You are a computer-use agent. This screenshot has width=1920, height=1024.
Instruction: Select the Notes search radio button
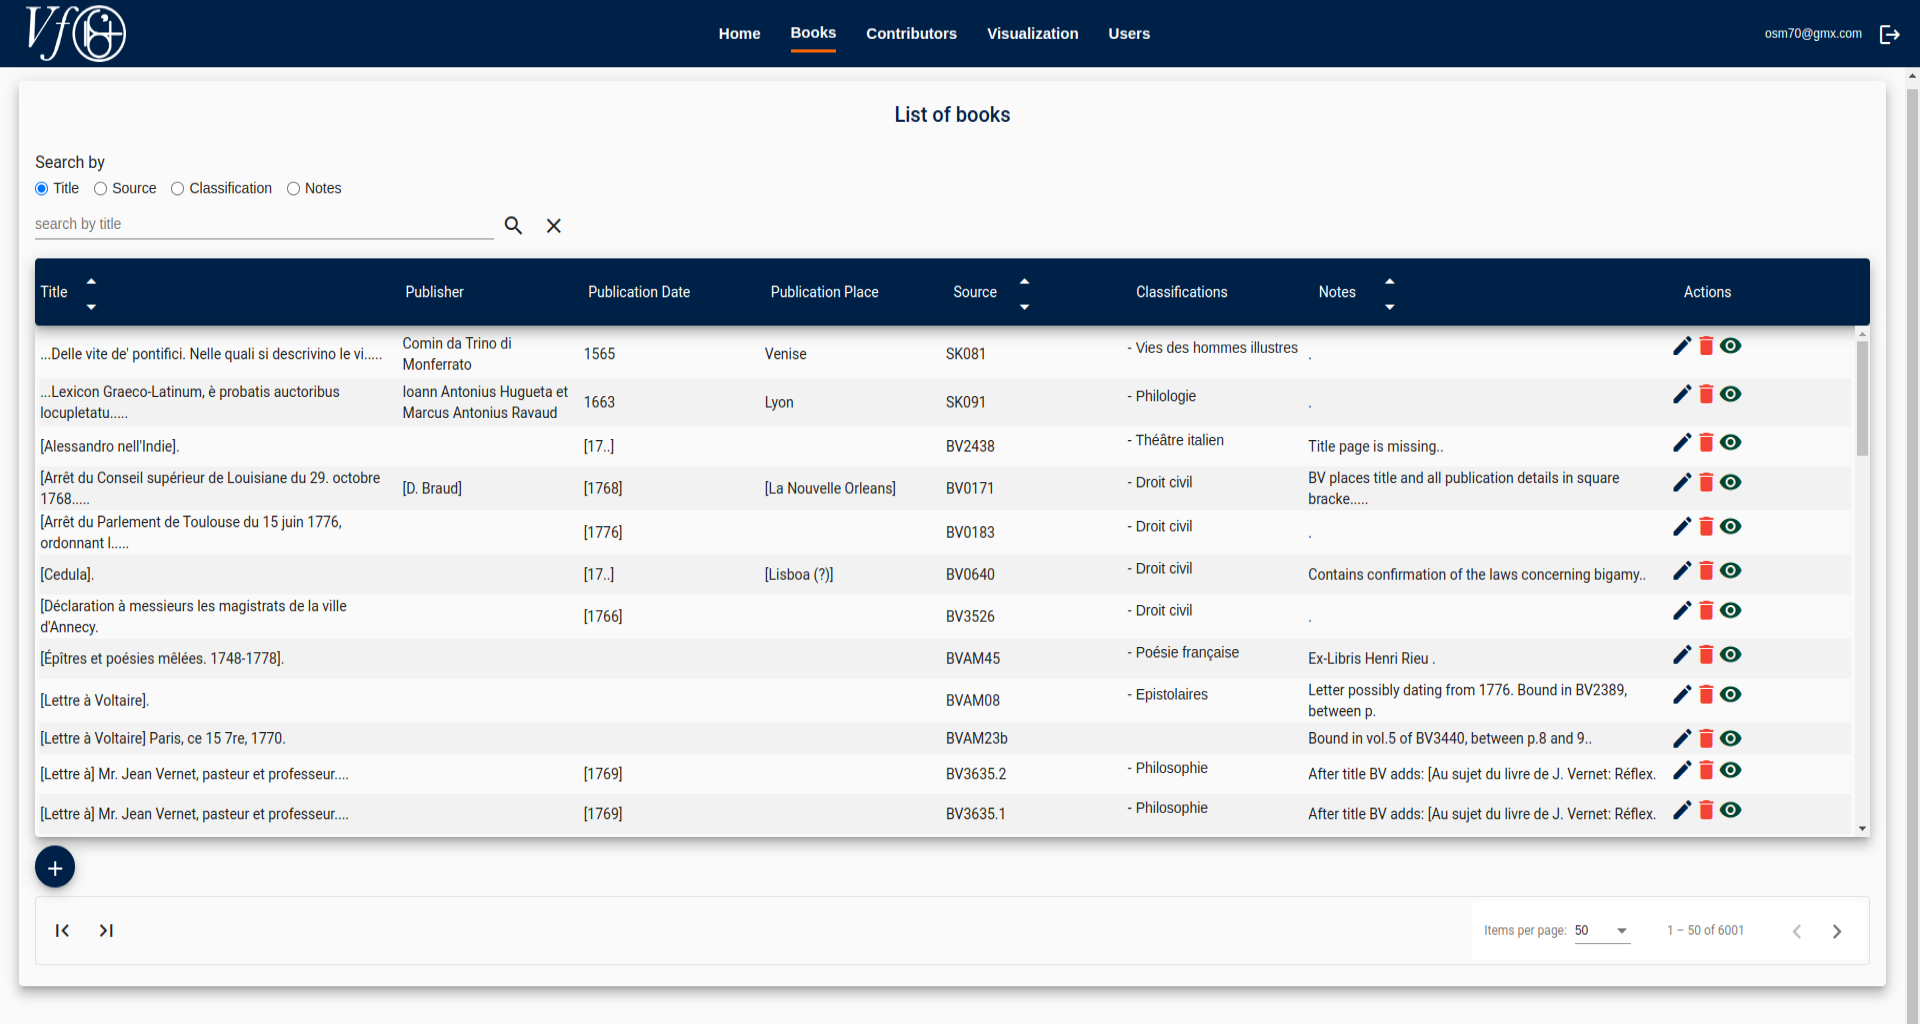pos(294,189)
